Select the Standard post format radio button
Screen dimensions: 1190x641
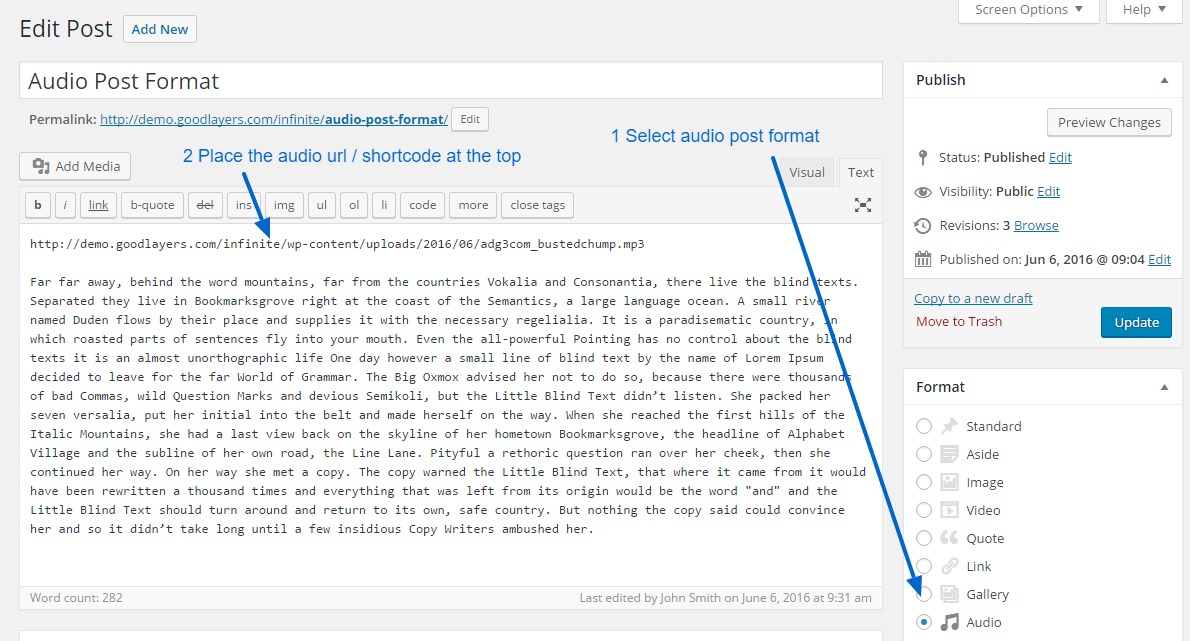(924, 426)
